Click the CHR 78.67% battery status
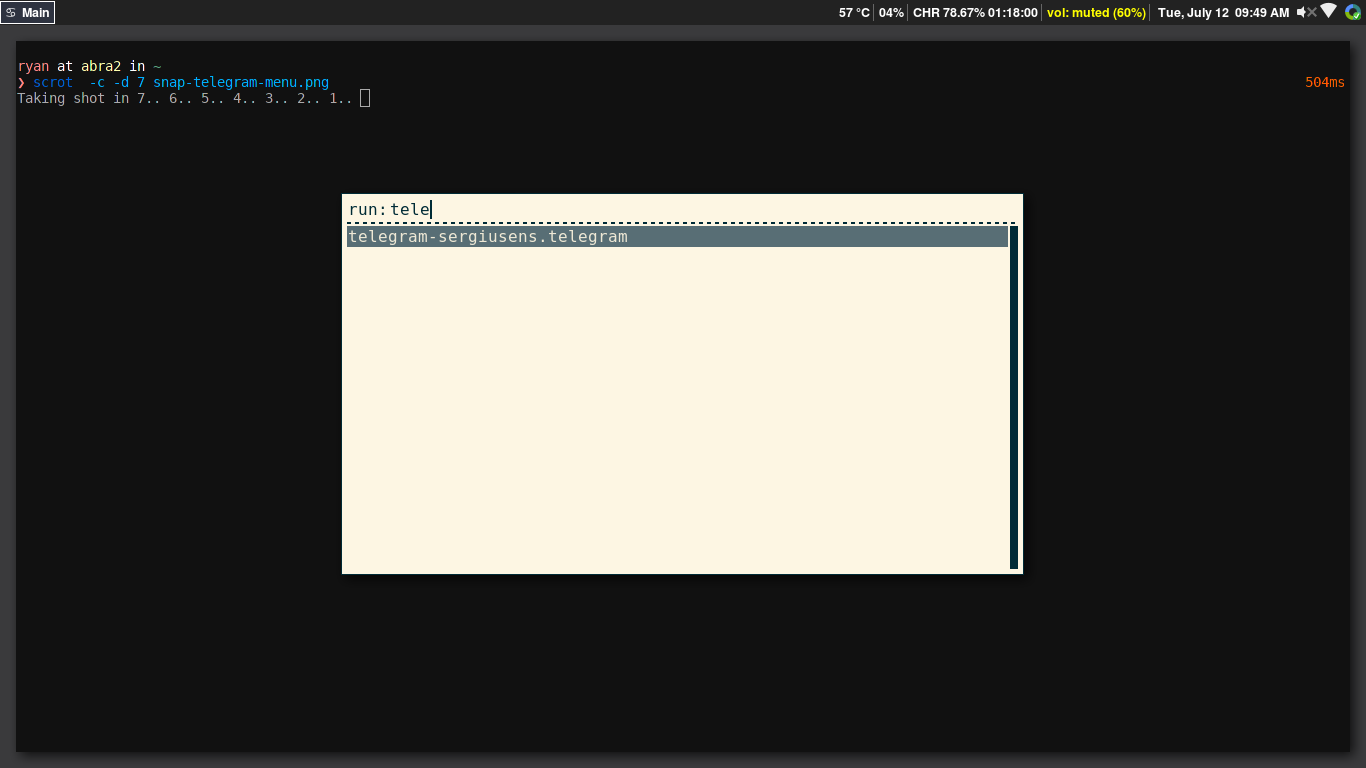Screen dimensions: 1366x768 [975, 13]
